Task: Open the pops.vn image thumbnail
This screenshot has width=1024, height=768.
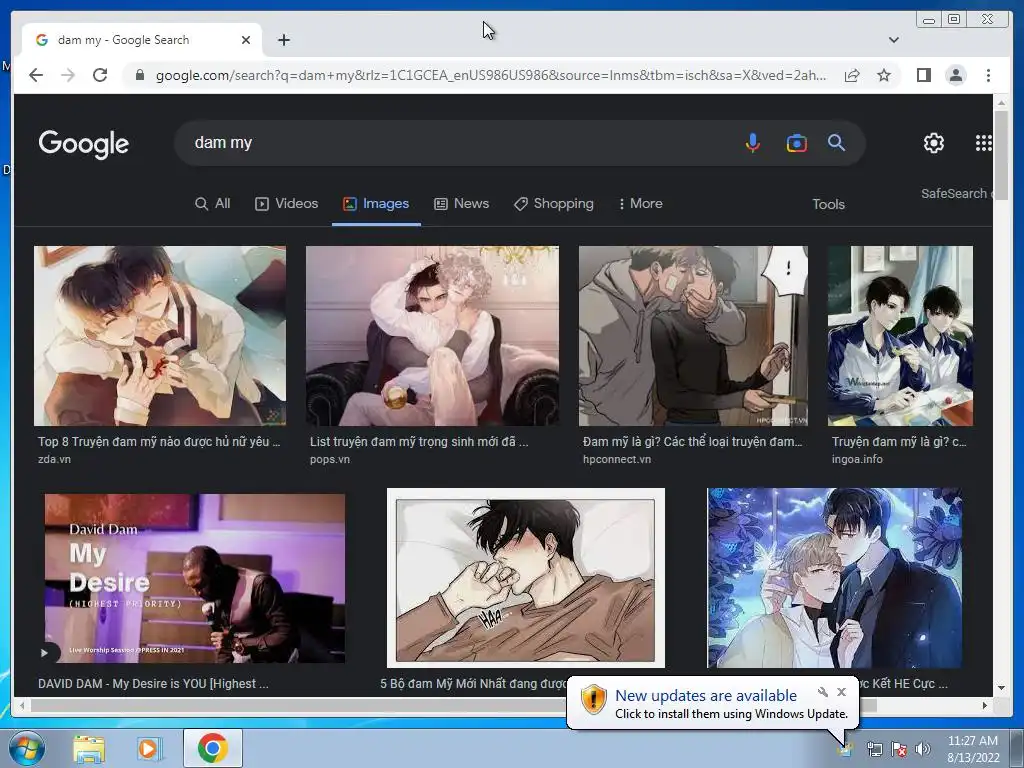Action: [x=432, y=336]
